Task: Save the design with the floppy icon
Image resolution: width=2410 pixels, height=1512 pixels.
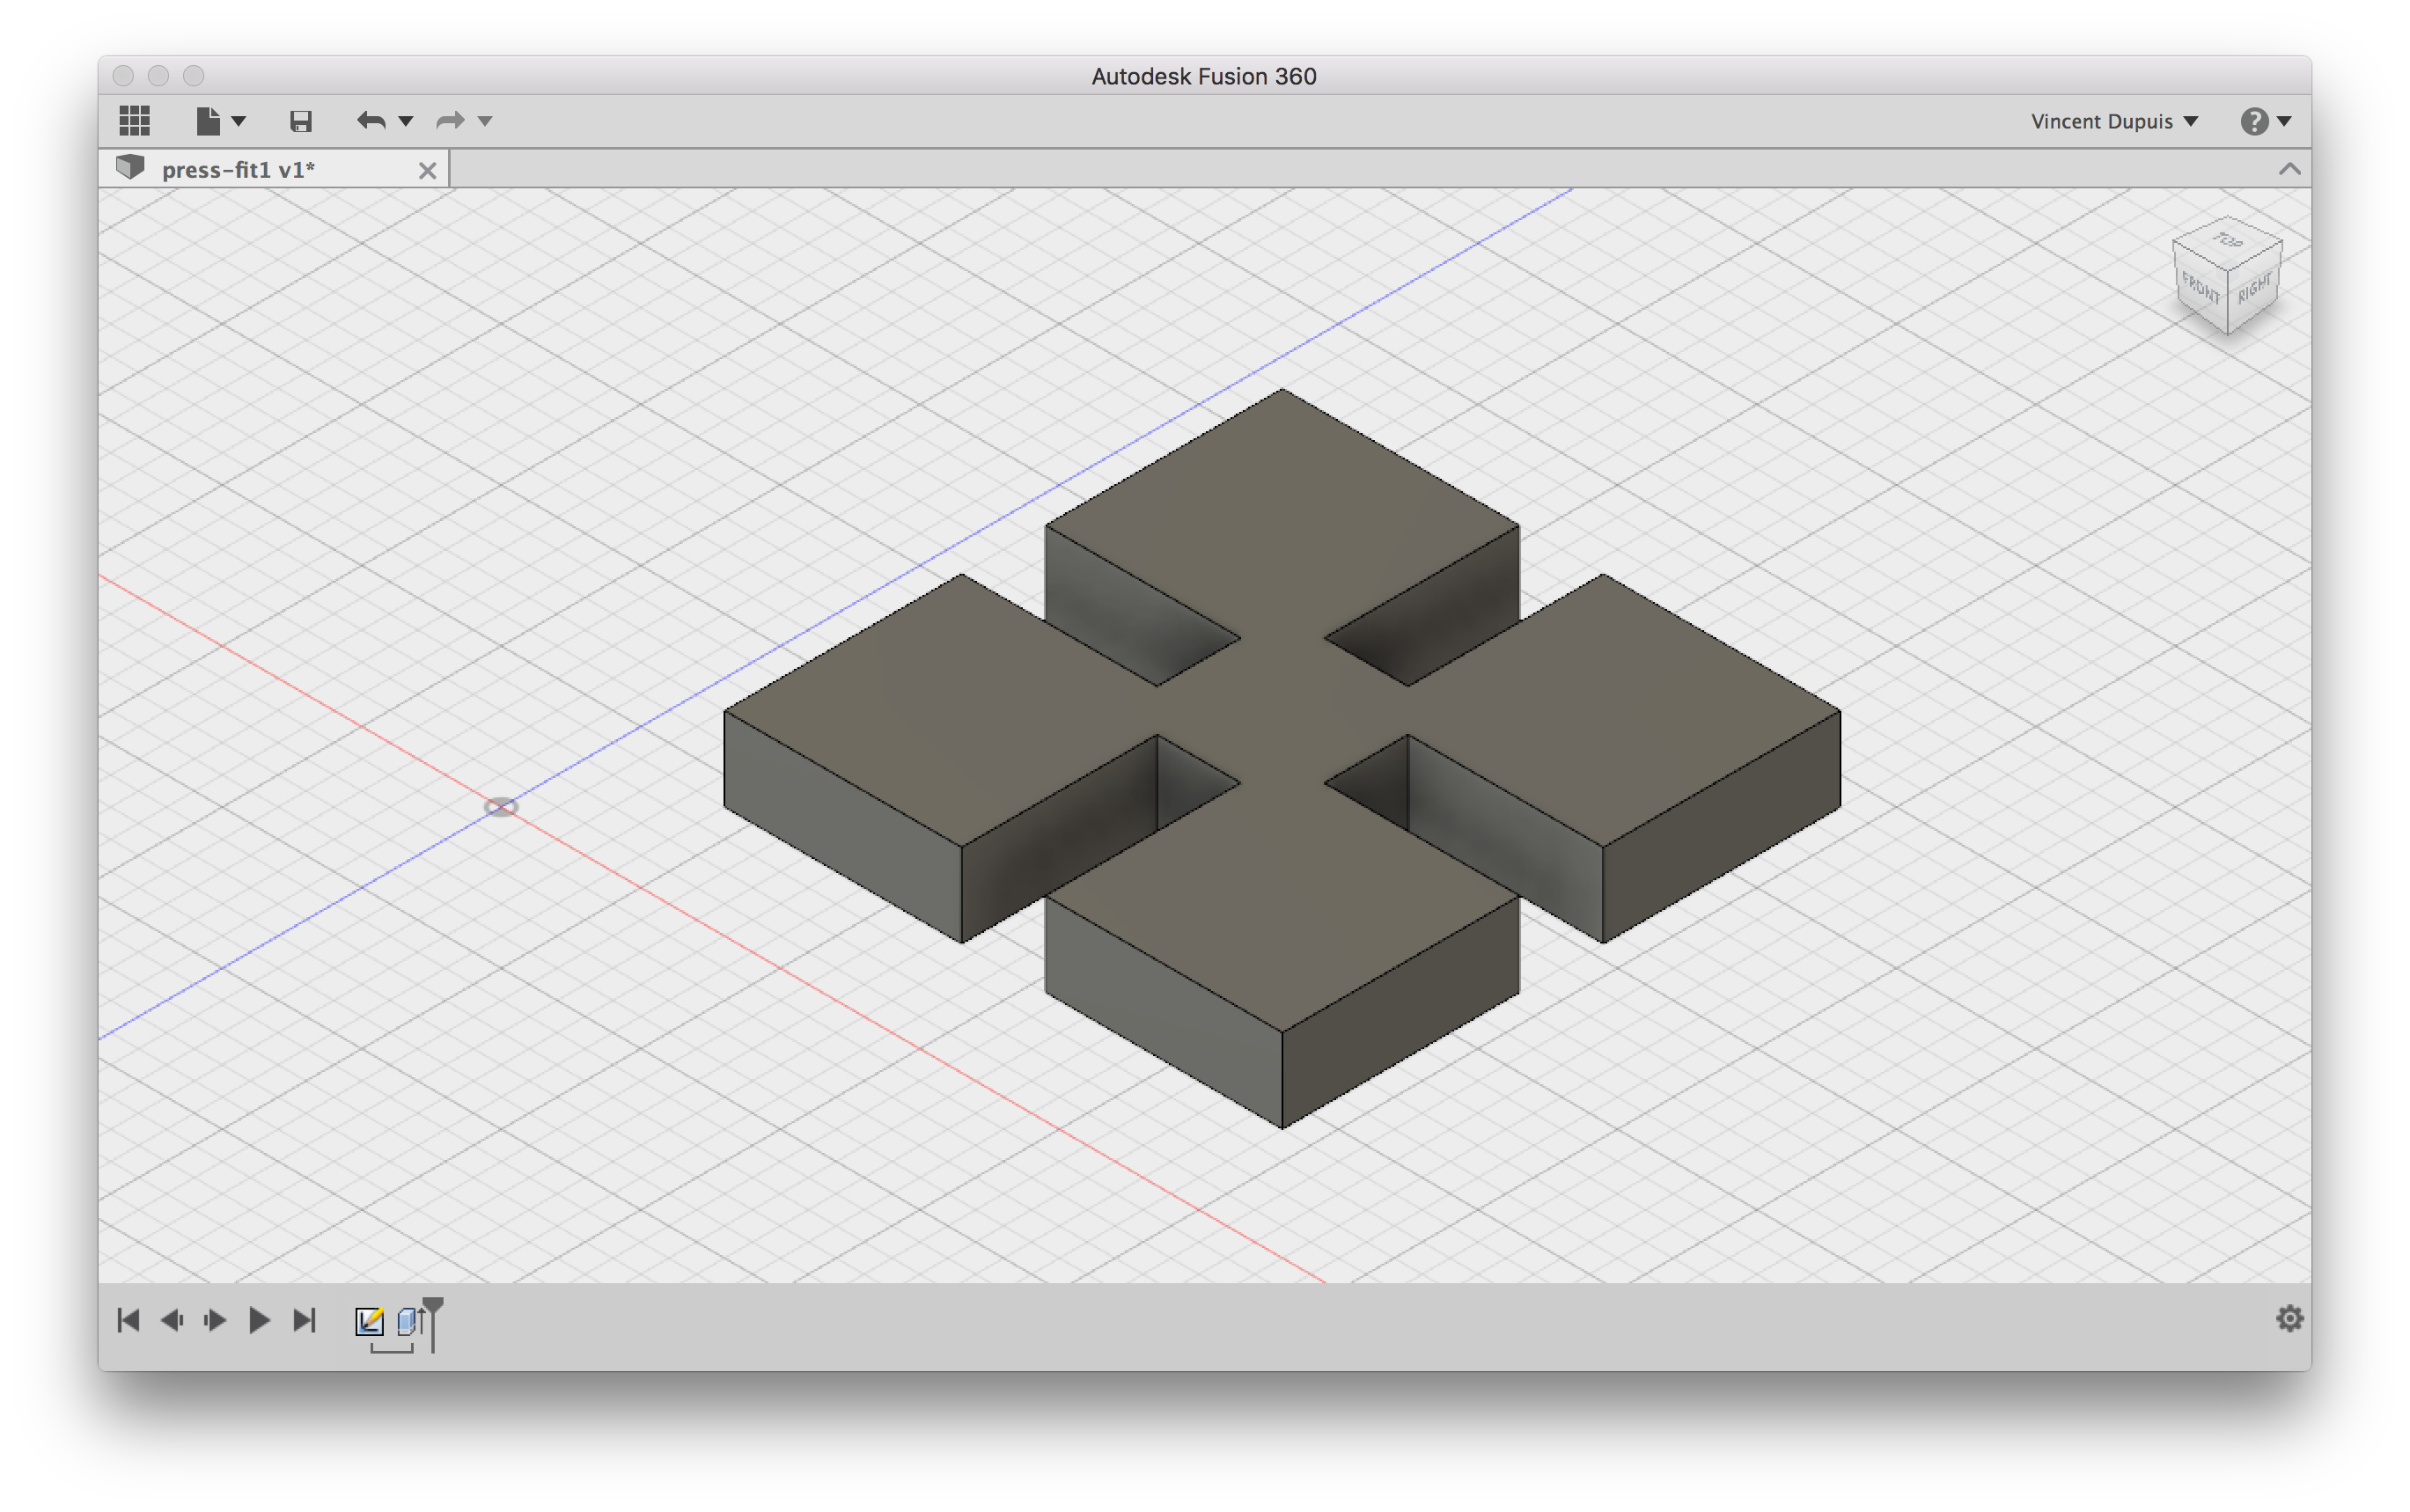Action: click(301, 121)
